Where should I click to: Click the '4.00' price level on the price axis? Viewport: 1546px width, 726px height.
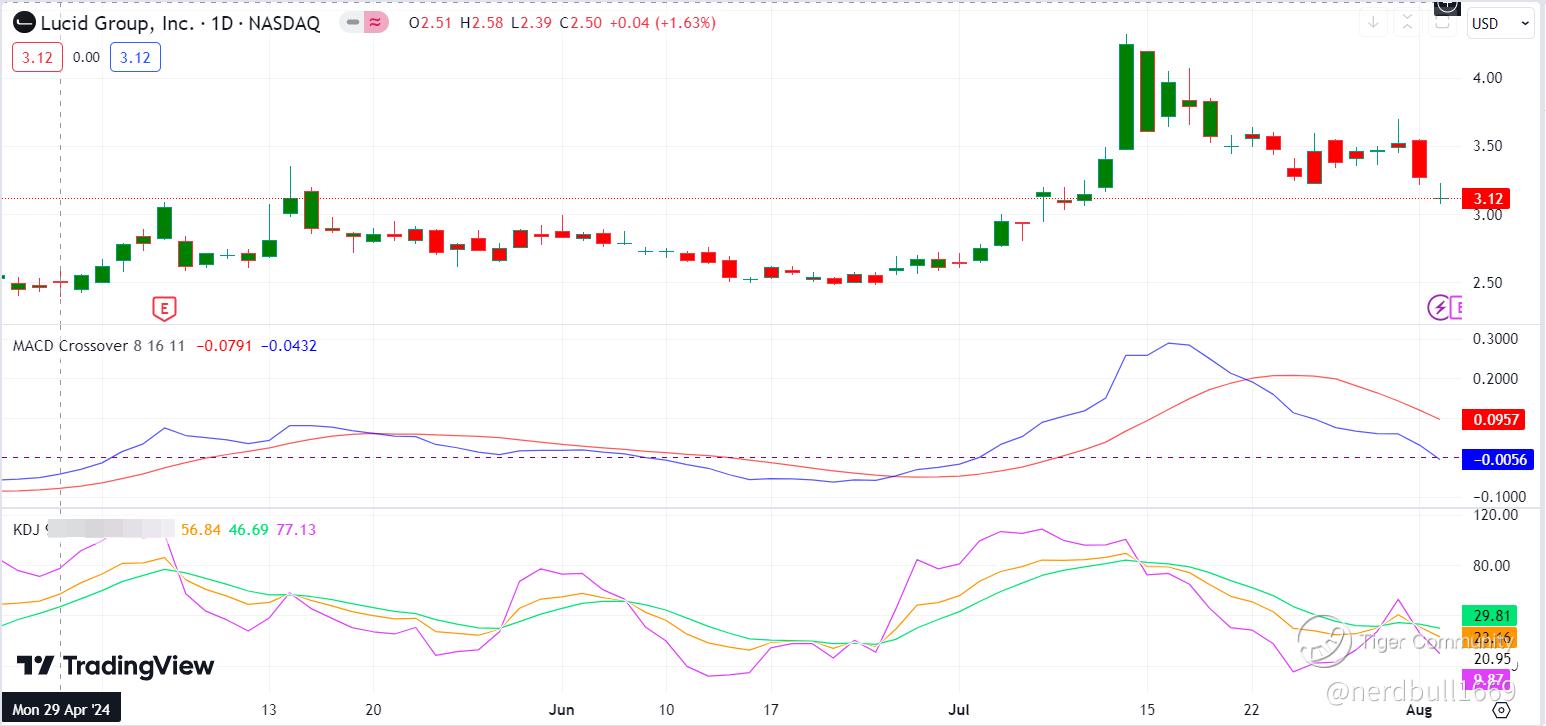point(1490,78)
